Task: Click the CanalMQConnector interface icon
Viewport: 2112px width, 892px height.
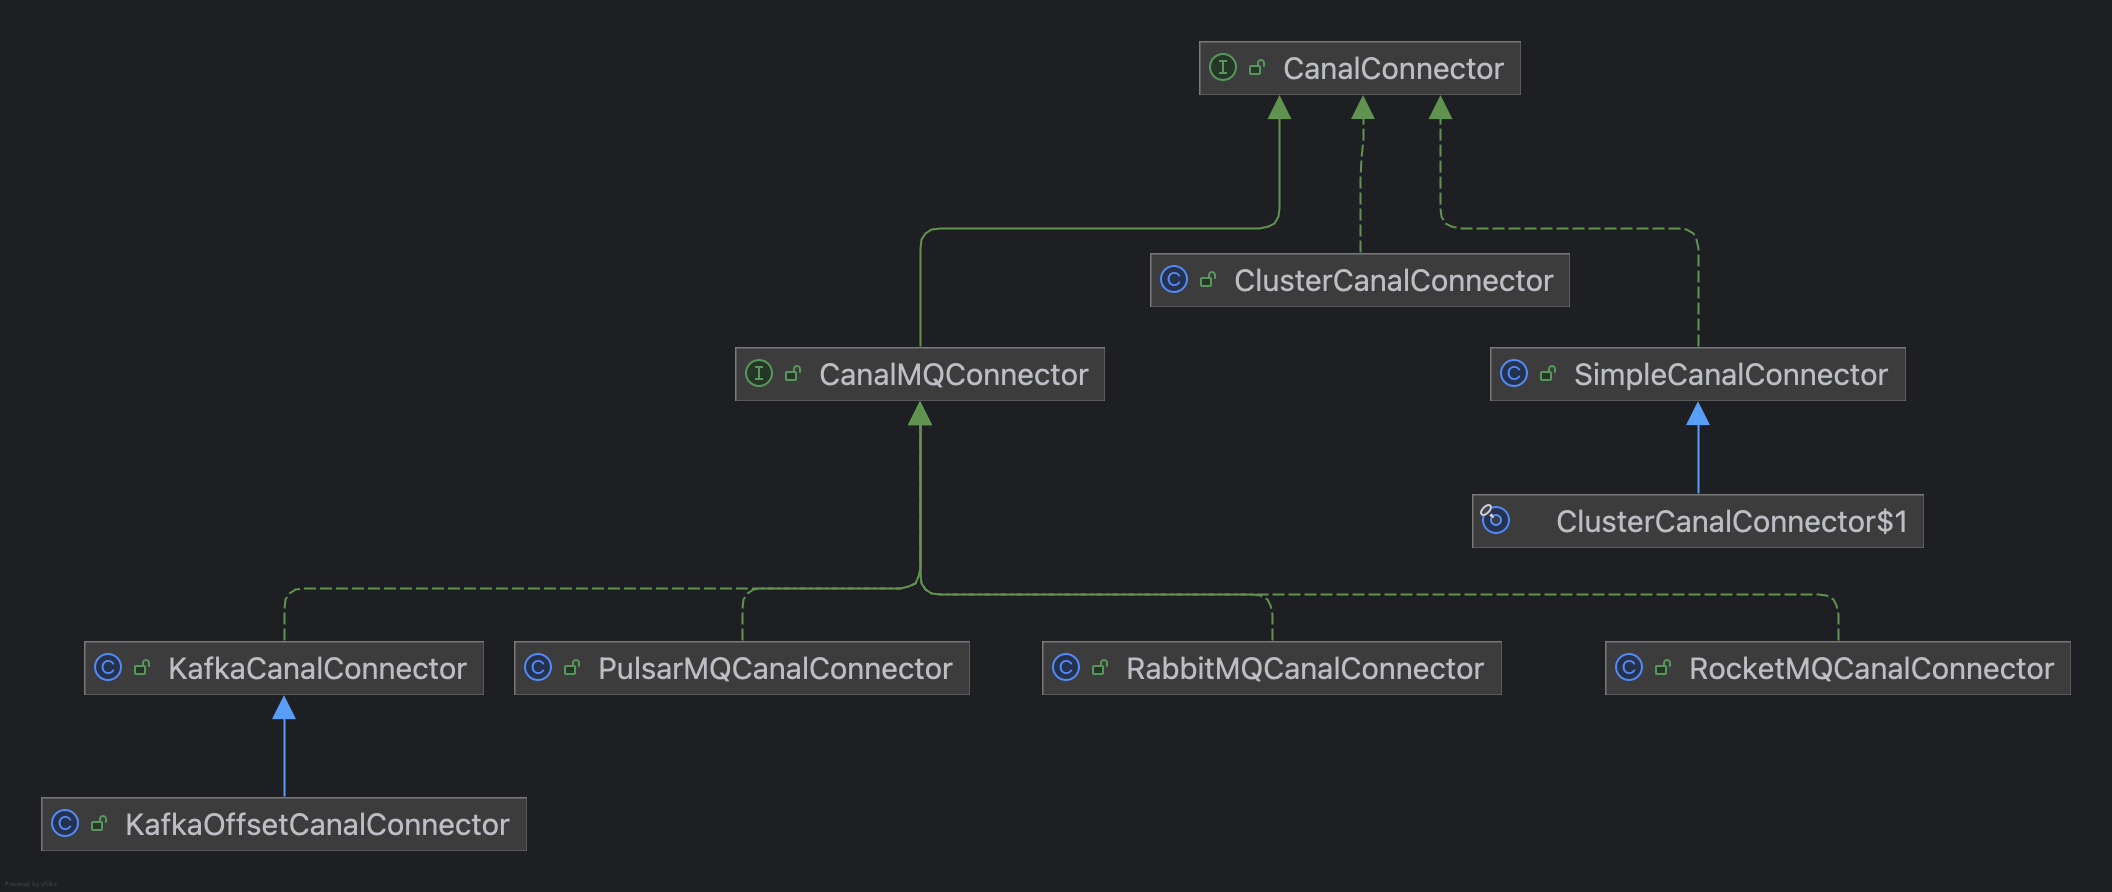Action: tap(759, 374)
